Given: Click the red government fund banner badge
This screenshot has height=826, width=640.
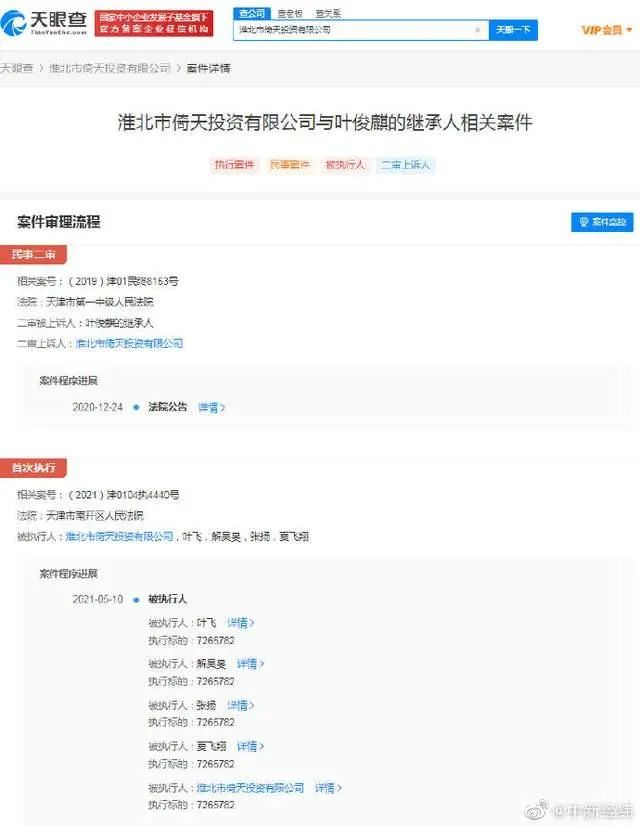Looking at the screenshot, I should [154, 23].
